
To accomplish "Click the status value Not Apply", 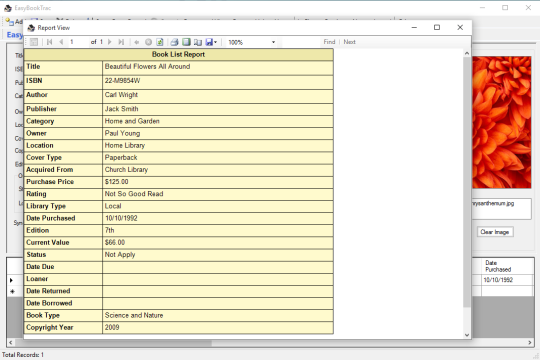I will pos(120,255).
